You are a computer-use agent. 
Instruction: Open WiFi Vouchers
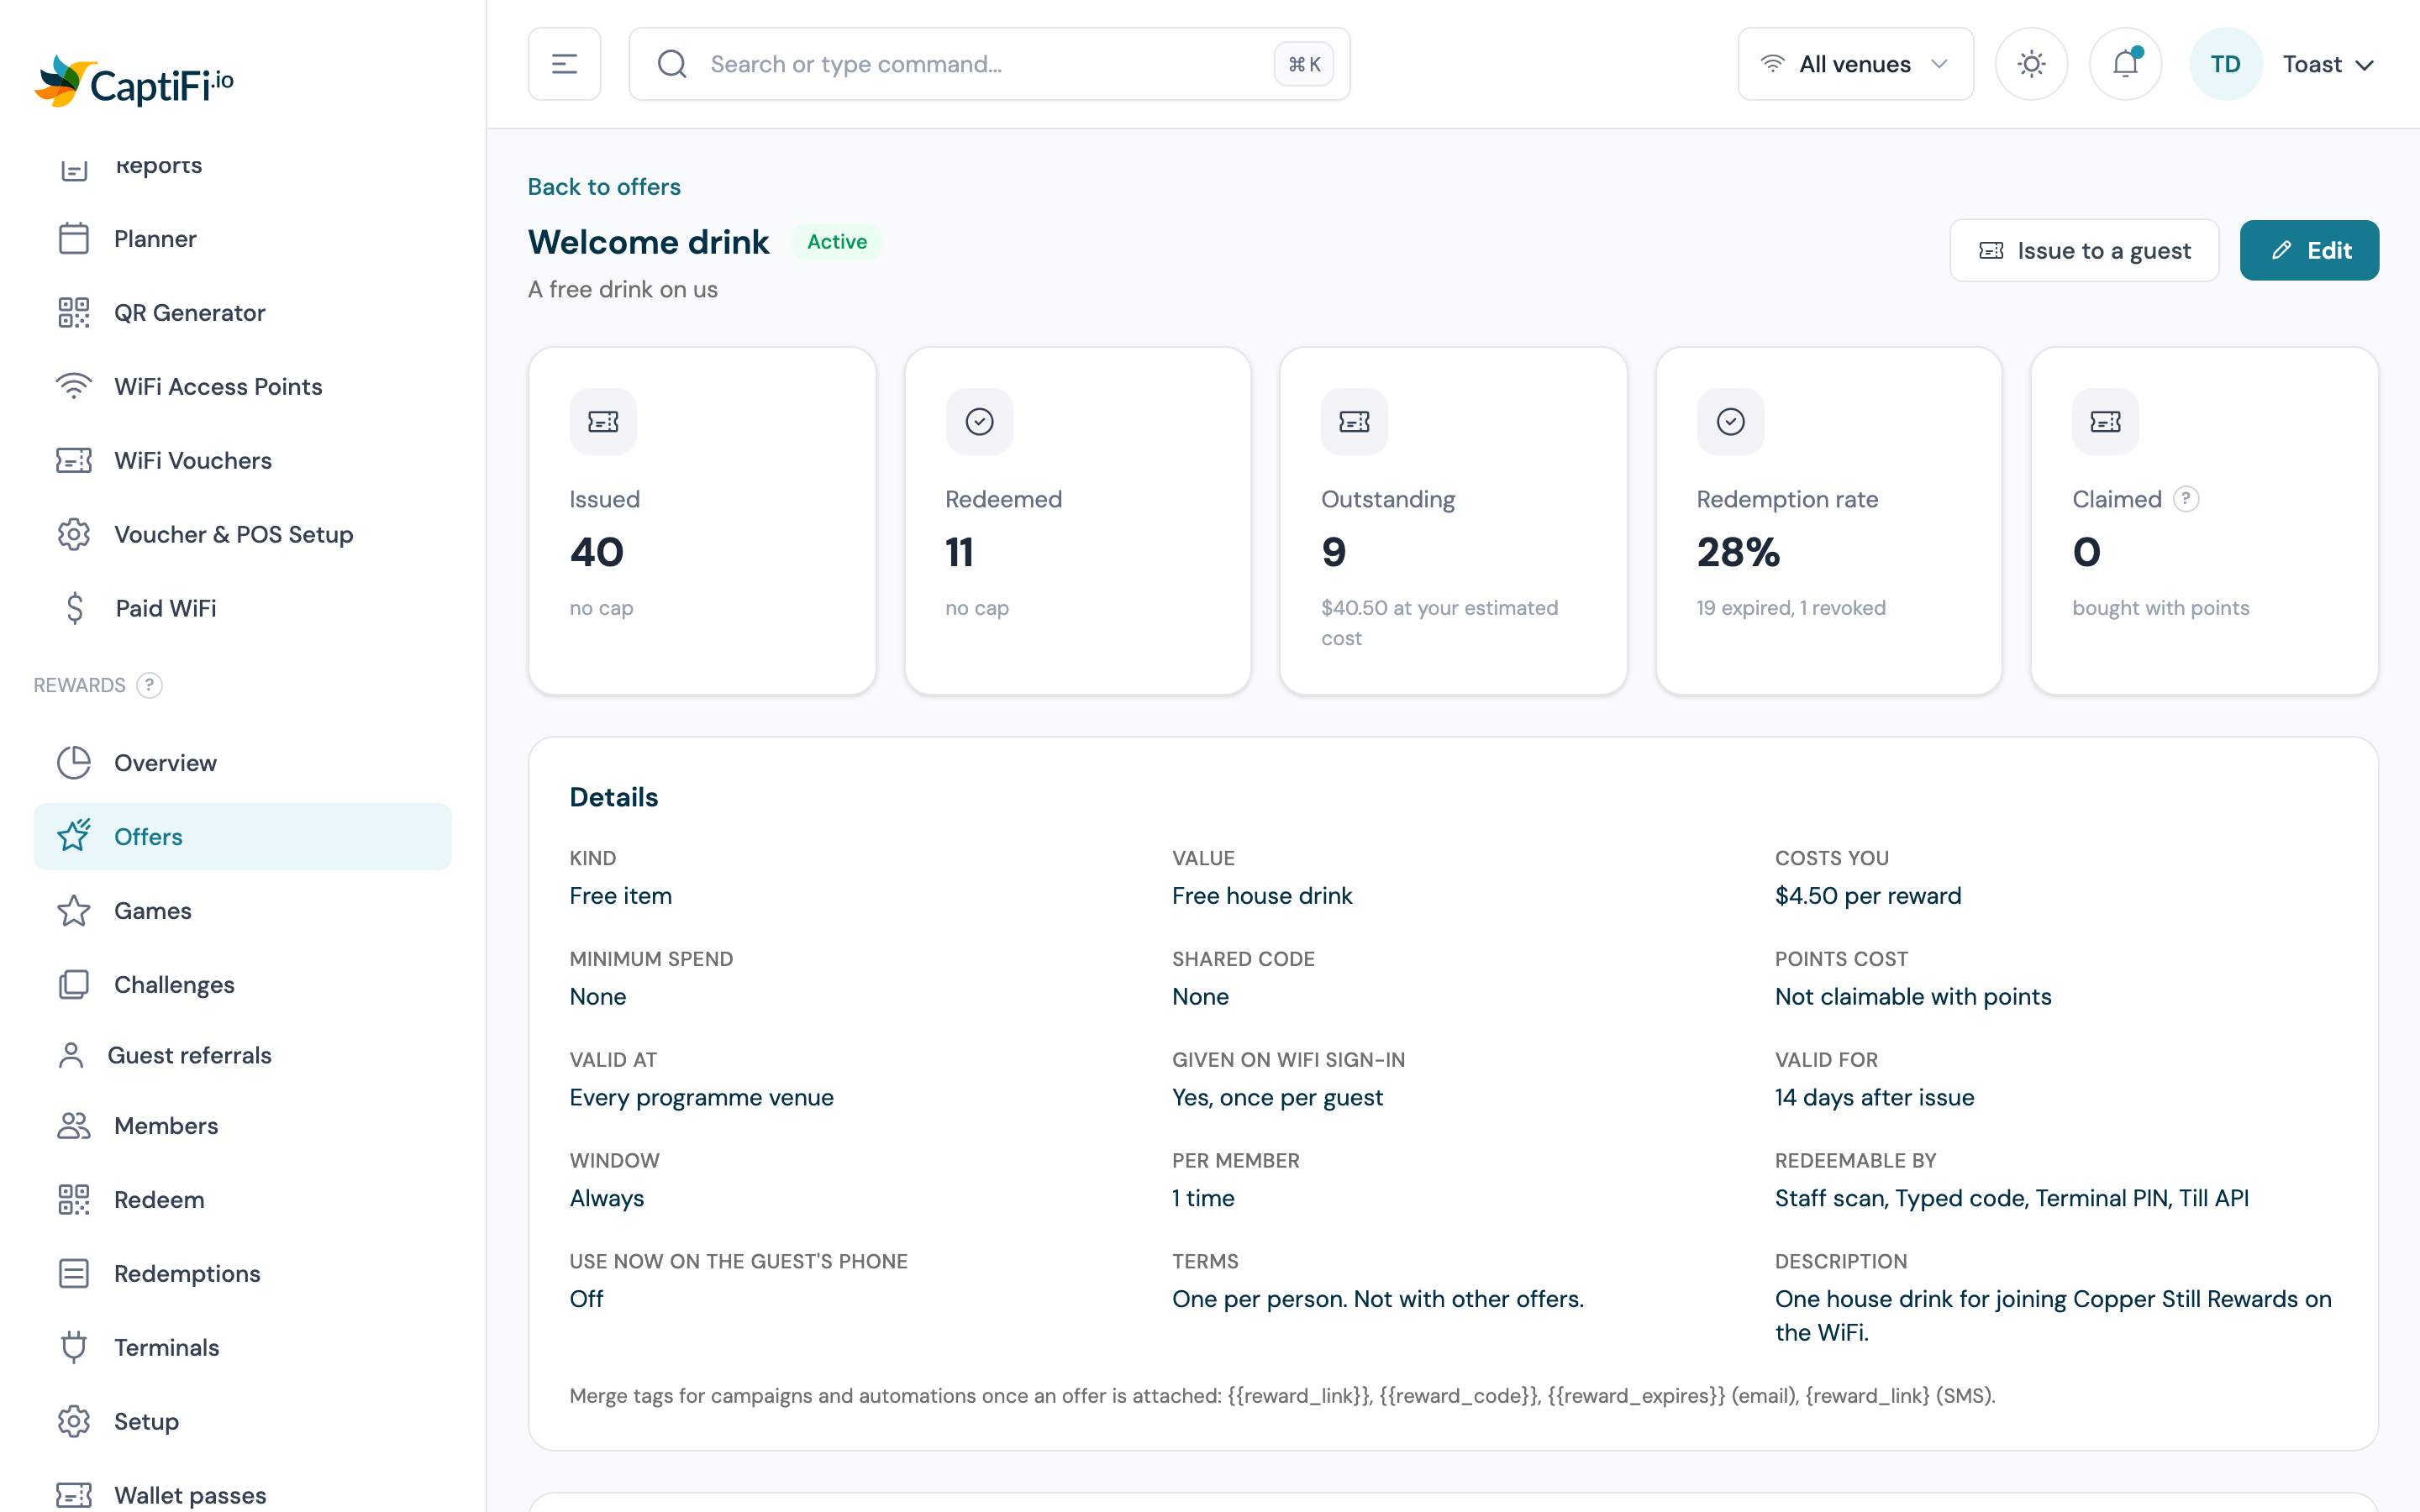242,461
